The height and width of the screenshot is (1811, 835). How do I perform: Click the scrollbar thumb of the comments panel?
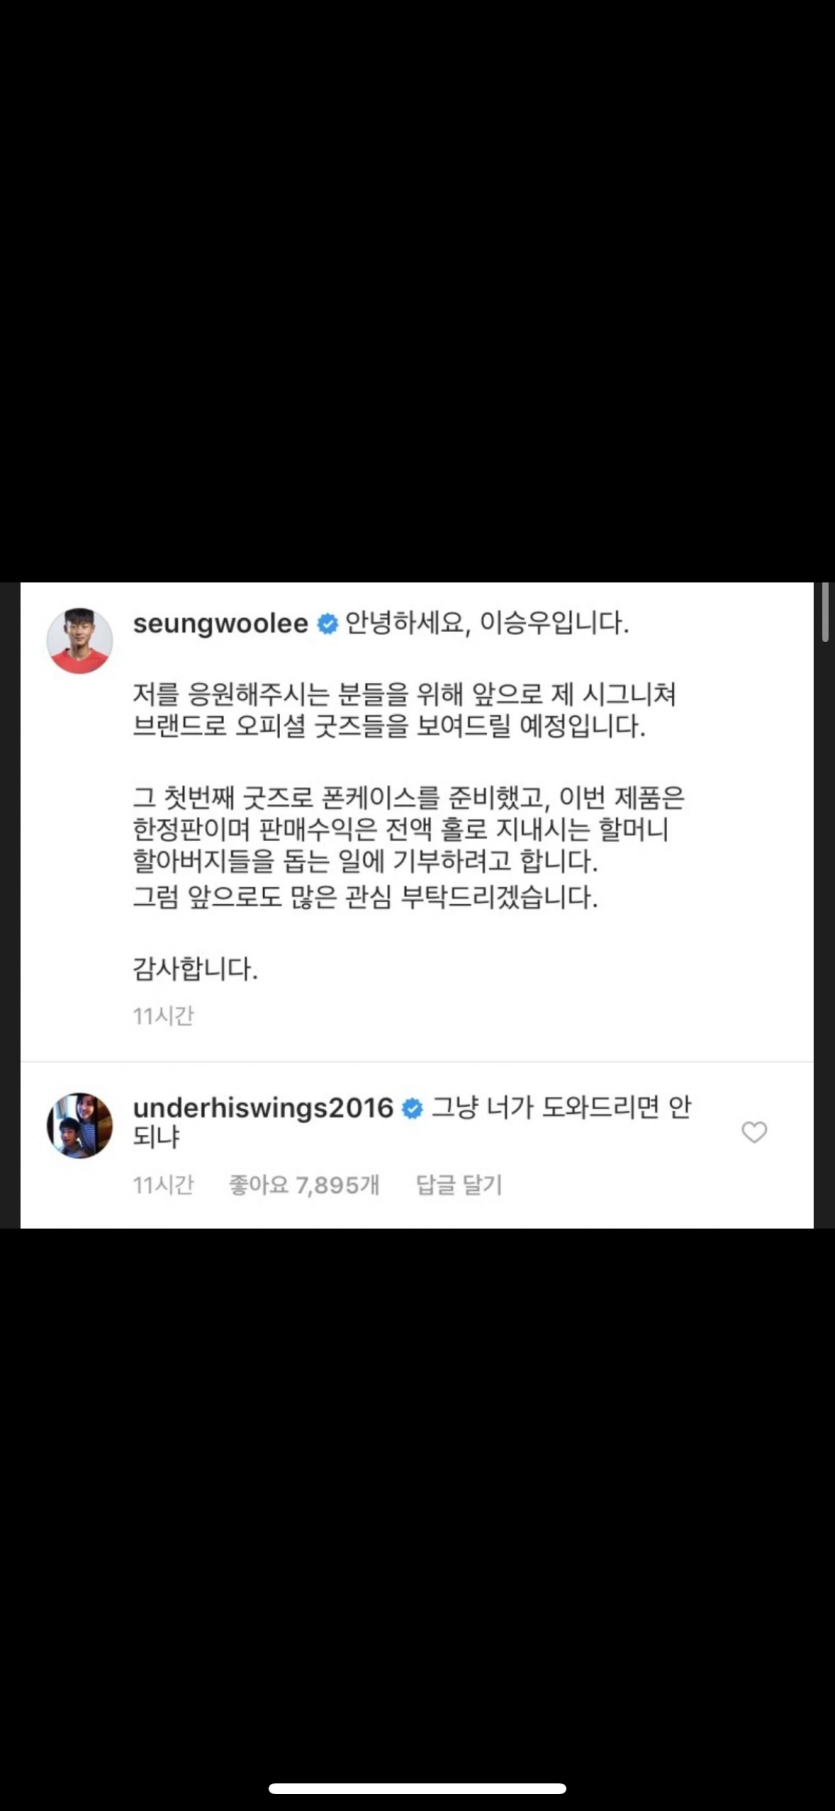pyautogui.click(x=825, y=612)
